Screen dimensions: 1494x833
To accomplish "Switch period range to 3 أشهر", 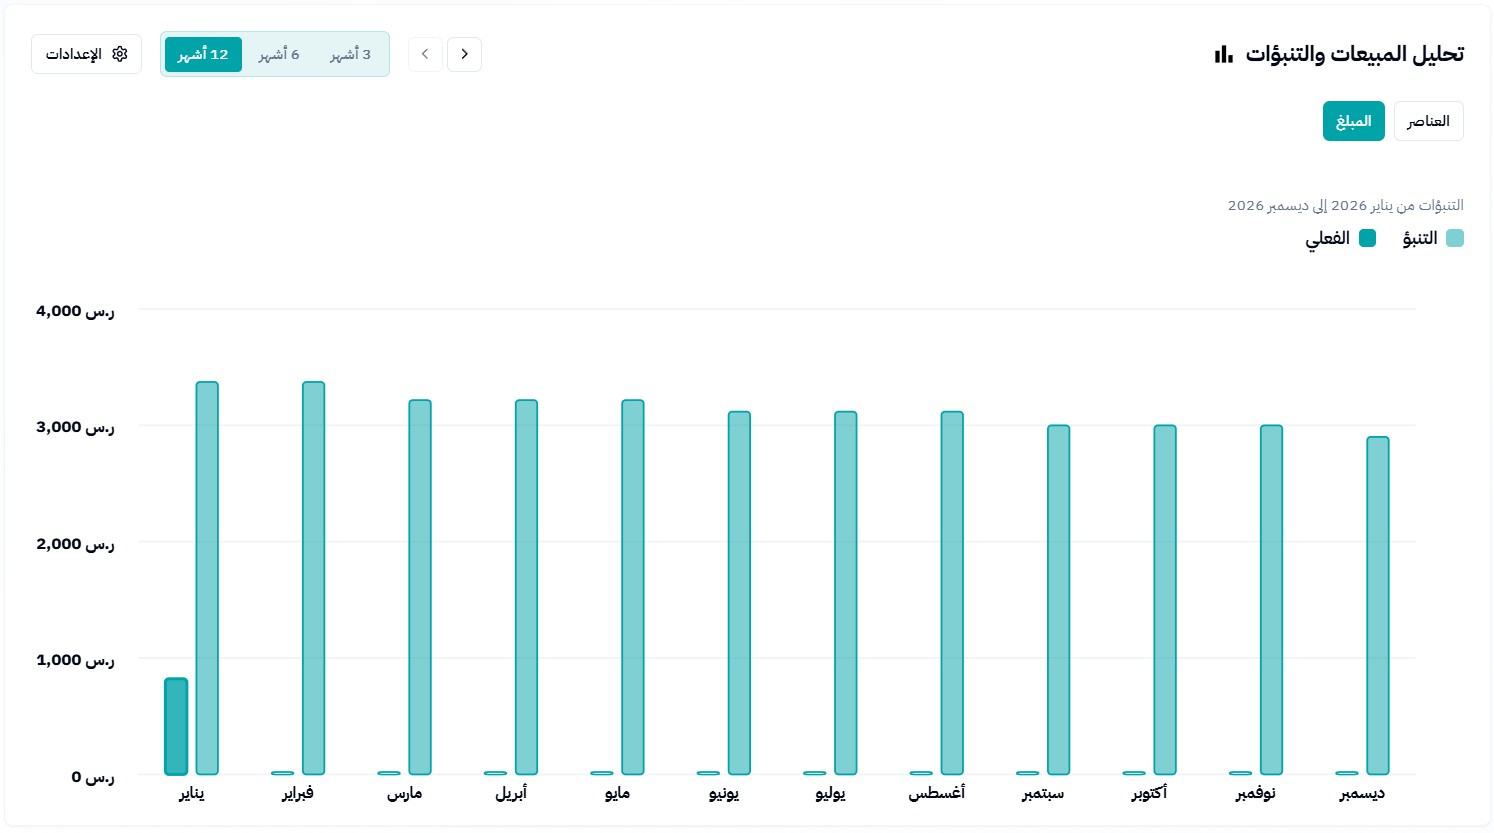I will click(350, 54).
